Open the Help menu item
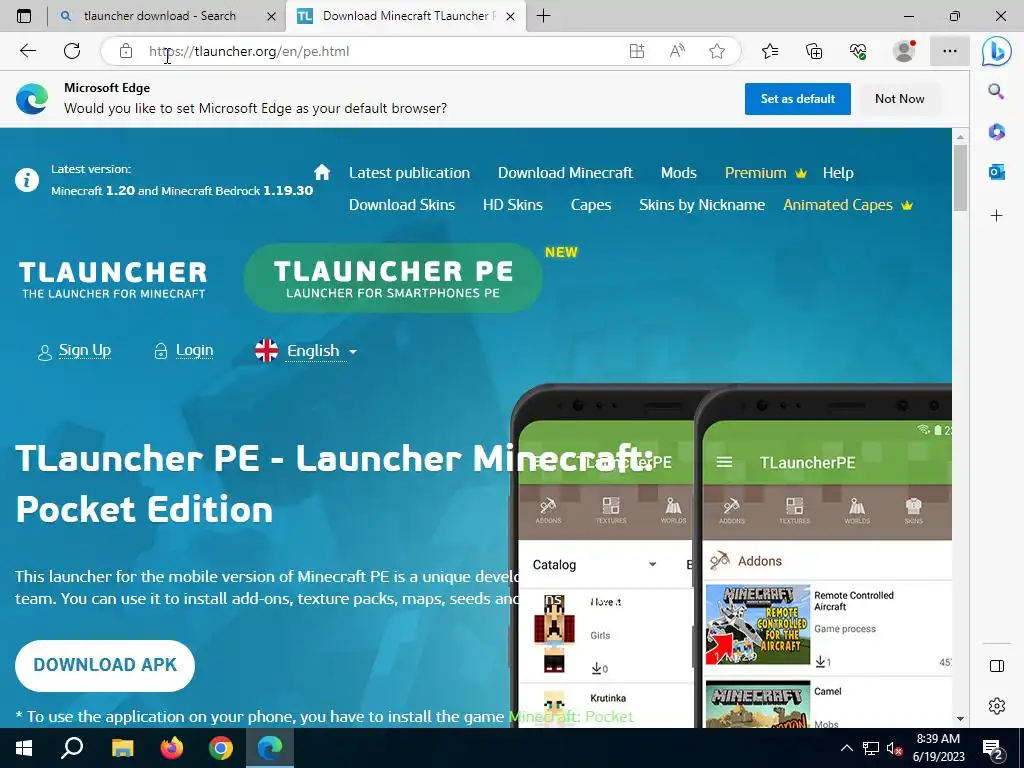Viewport: 1024px width, 768px height. tap(838, 173)
